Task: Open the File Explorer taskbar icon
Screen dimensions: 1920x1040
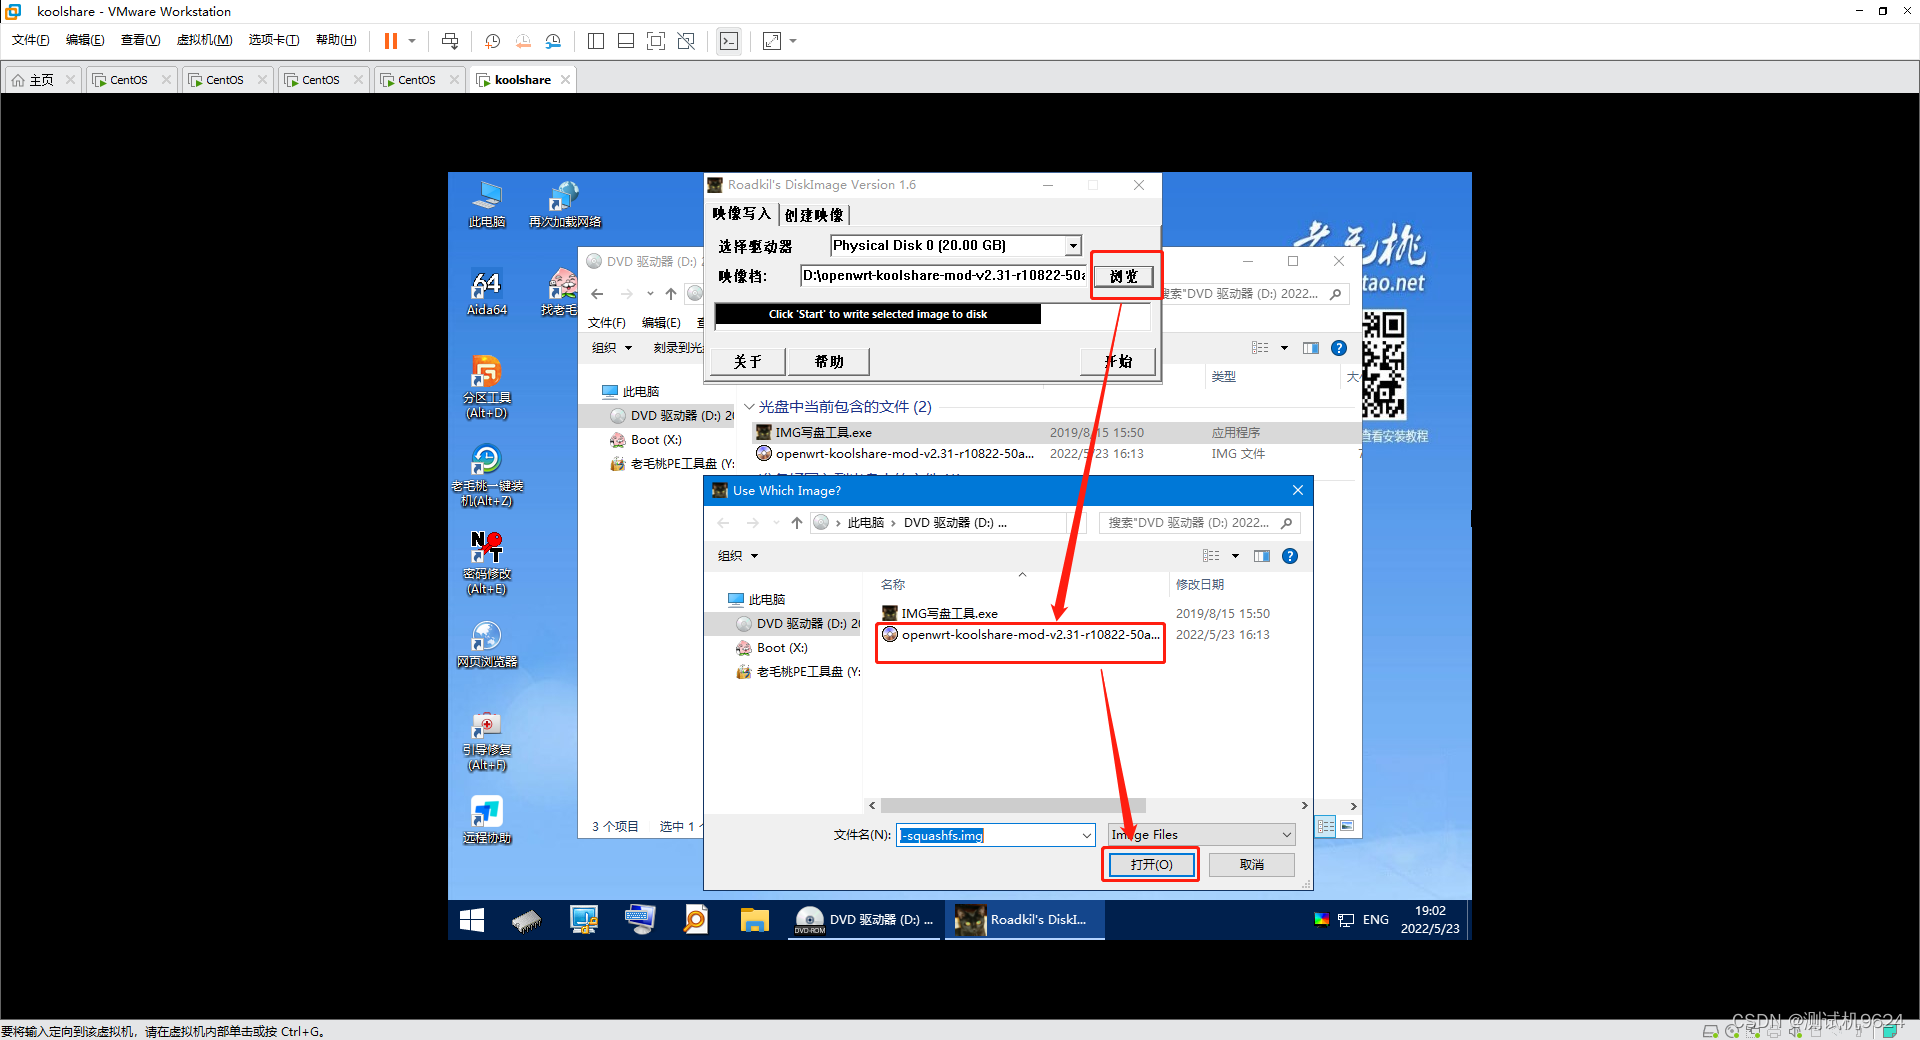Action: (754, 920)
